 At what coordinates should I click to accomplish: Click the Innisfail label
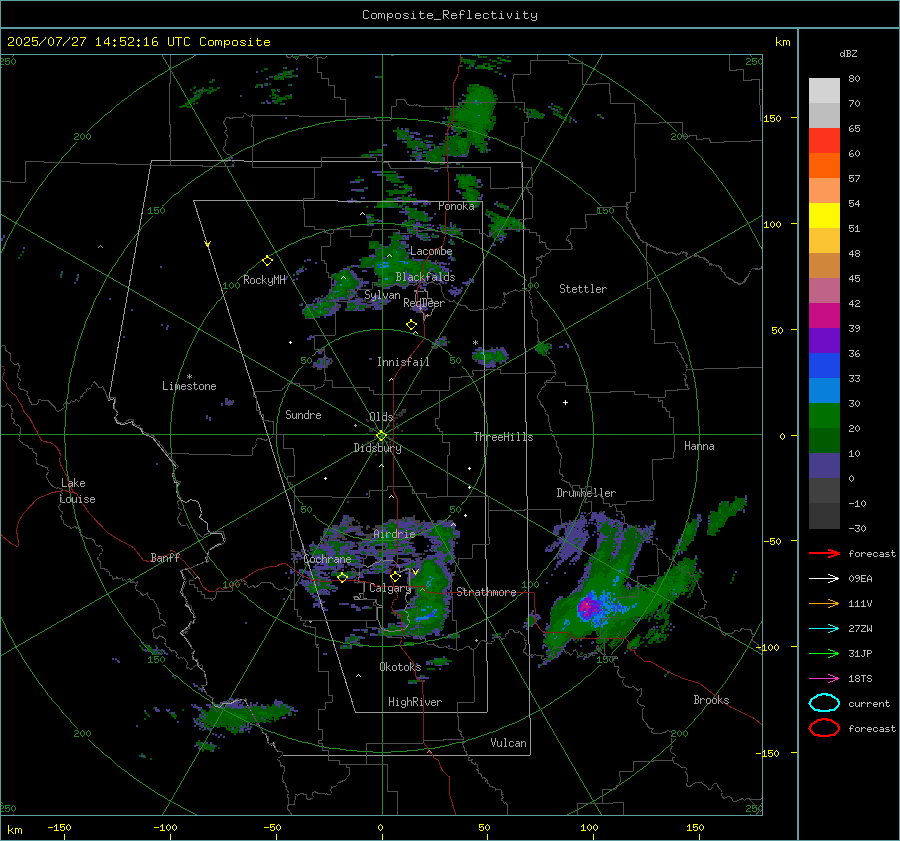(x=403, y=362)
